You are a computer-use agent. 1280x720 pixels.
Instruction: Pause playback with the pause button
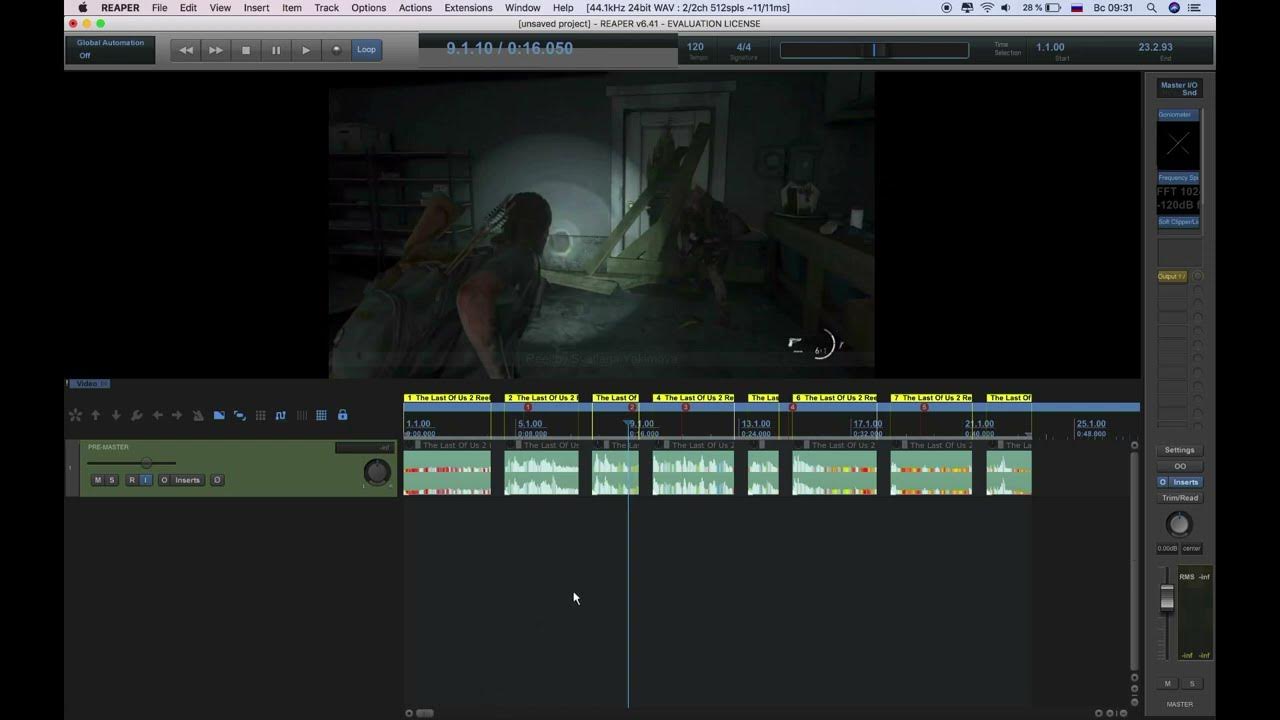(276, 50)
